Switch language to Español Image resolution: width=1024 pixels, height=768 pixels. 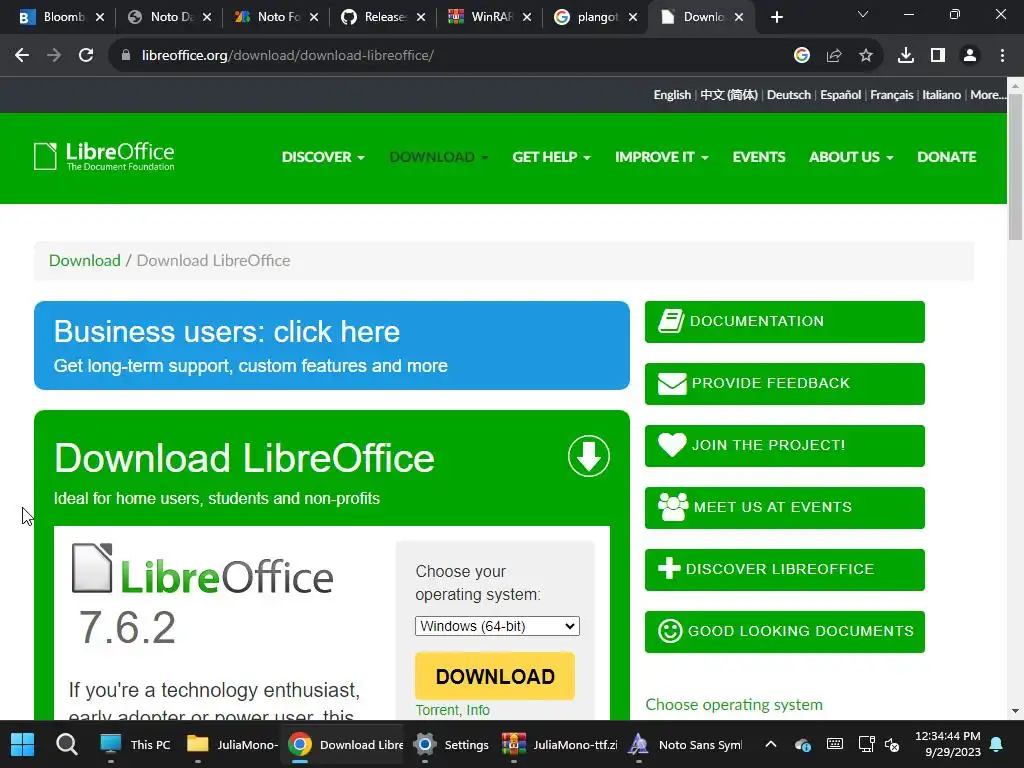pyautogui.click(x=840, y=95)
